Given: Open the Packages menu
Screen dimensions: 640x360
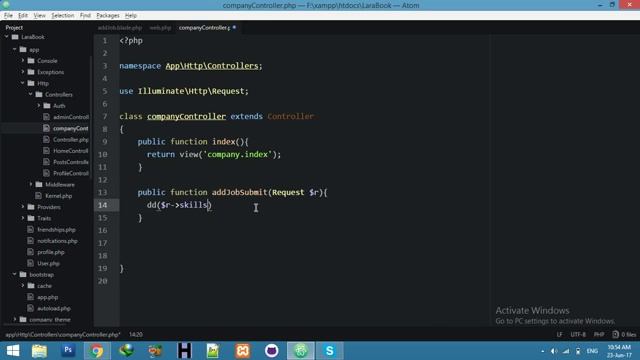Looking at the screenshot, I should click(108, 16).
